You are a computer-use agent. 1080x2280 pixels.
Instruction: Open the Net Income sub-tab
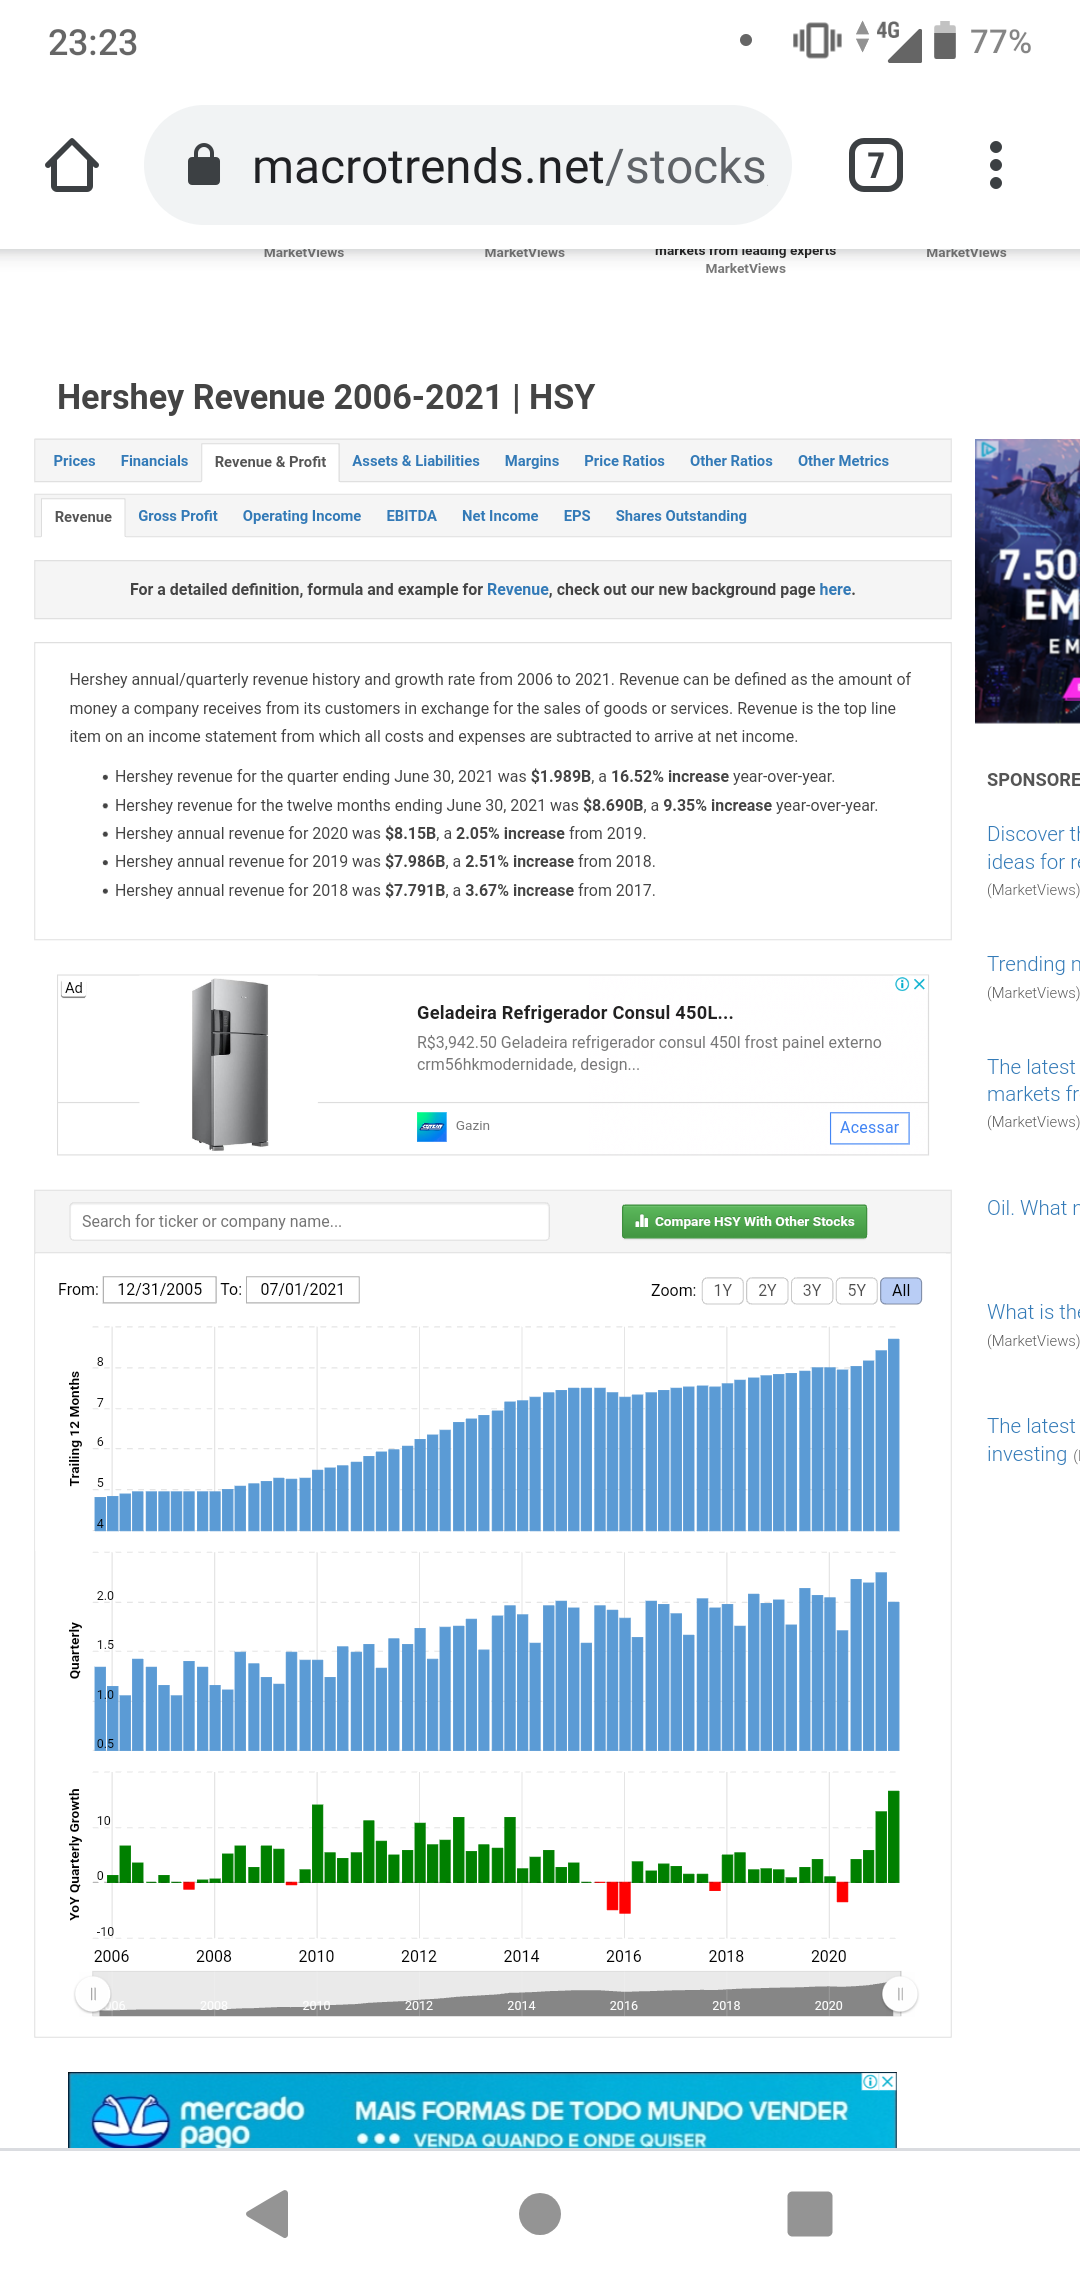(500, 516)
